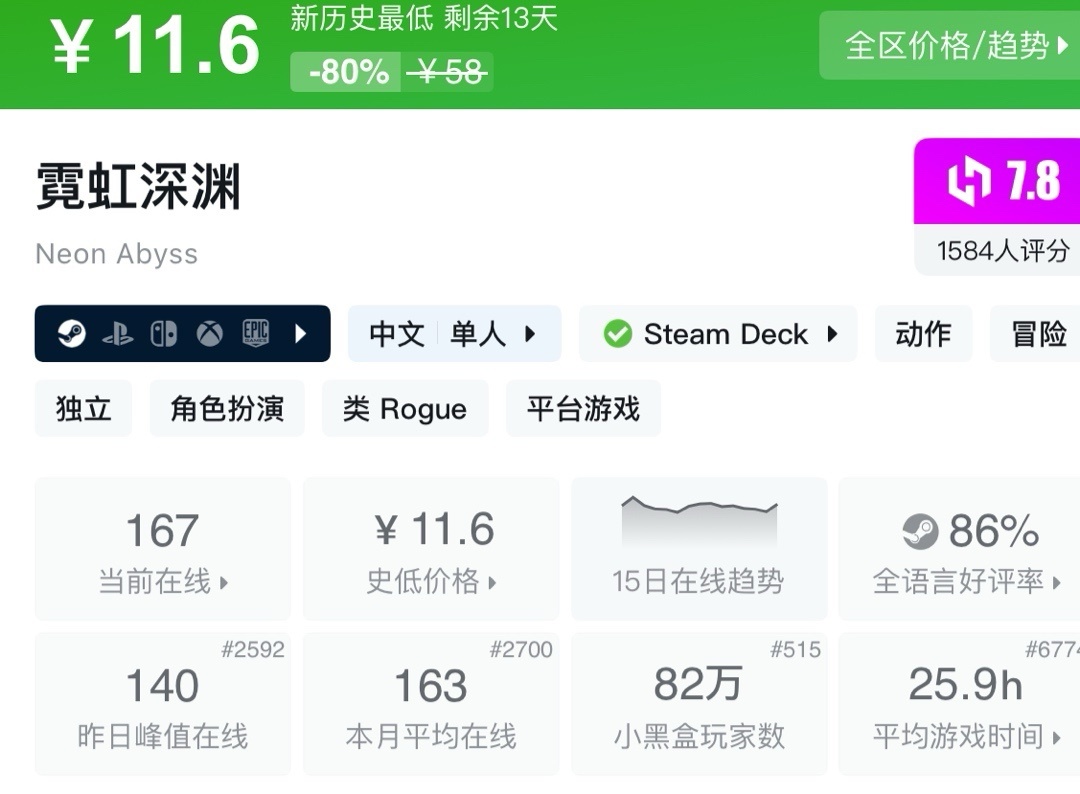Click the Nintendo Switch platform icon
The width and height of the screenshot is (1080, 794).
pyautogui.click(x=163, y=334)
